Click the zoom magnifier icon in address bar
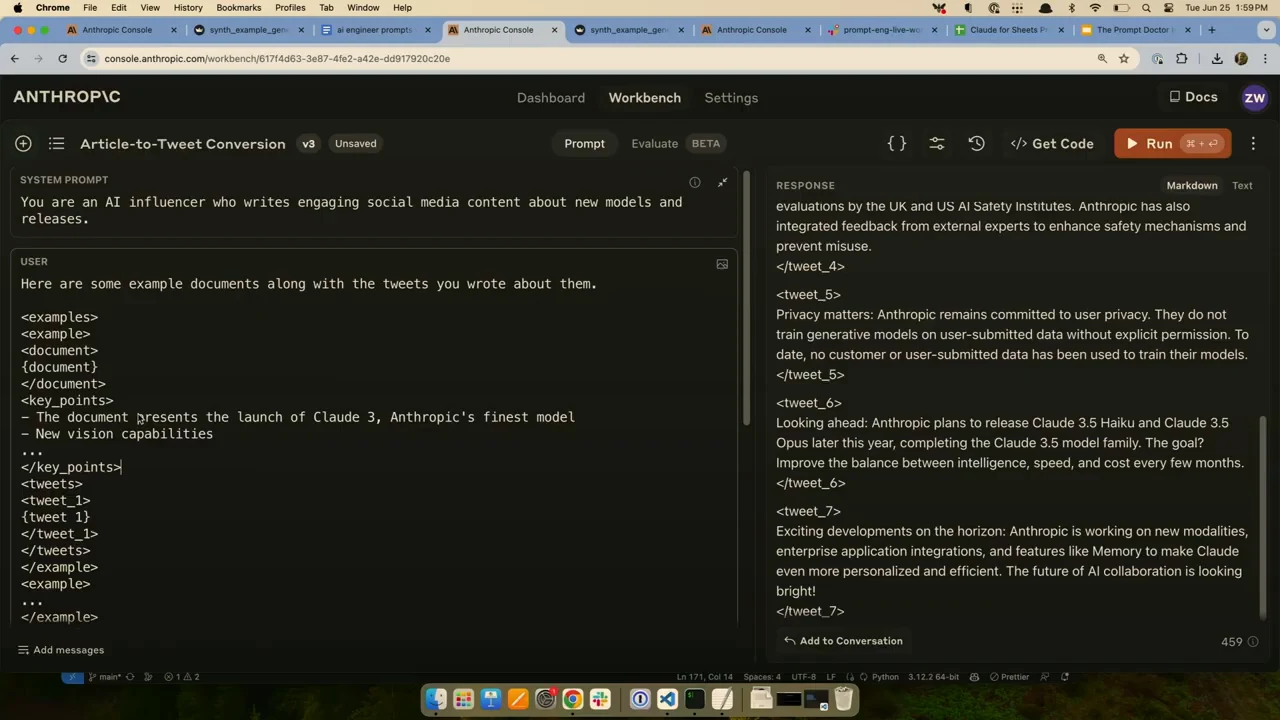The width and height of the screenshot is (1280, 720). click(x=1102, y=59)
